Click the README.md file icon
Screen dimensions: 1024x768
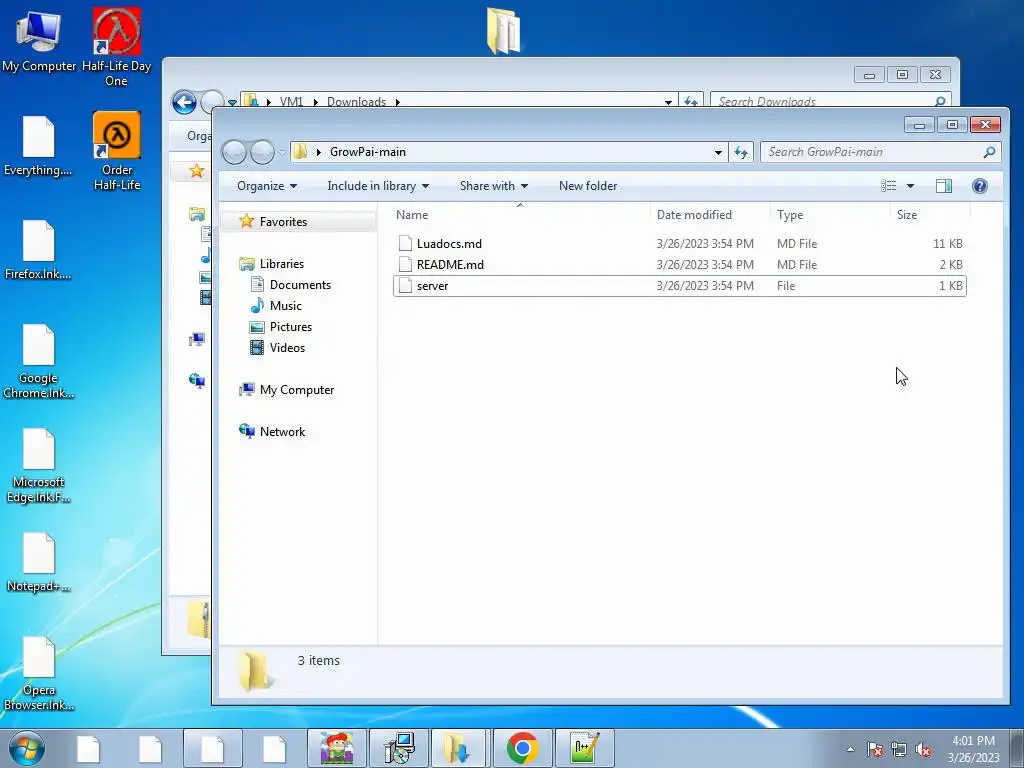[x=405, y=264]
